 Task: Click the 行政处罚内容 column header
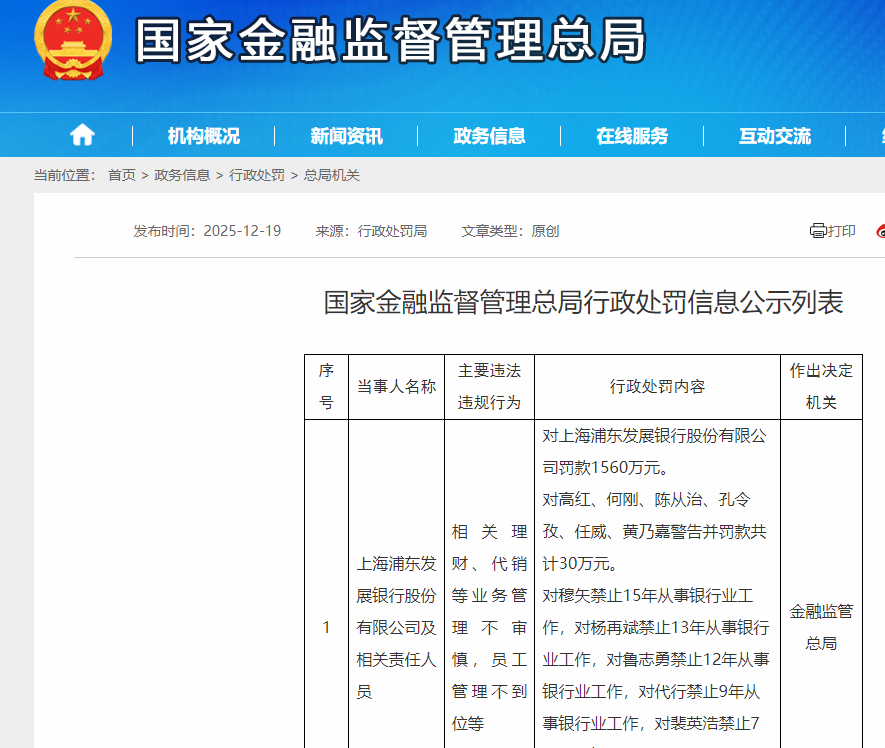[x=657, y=387]
